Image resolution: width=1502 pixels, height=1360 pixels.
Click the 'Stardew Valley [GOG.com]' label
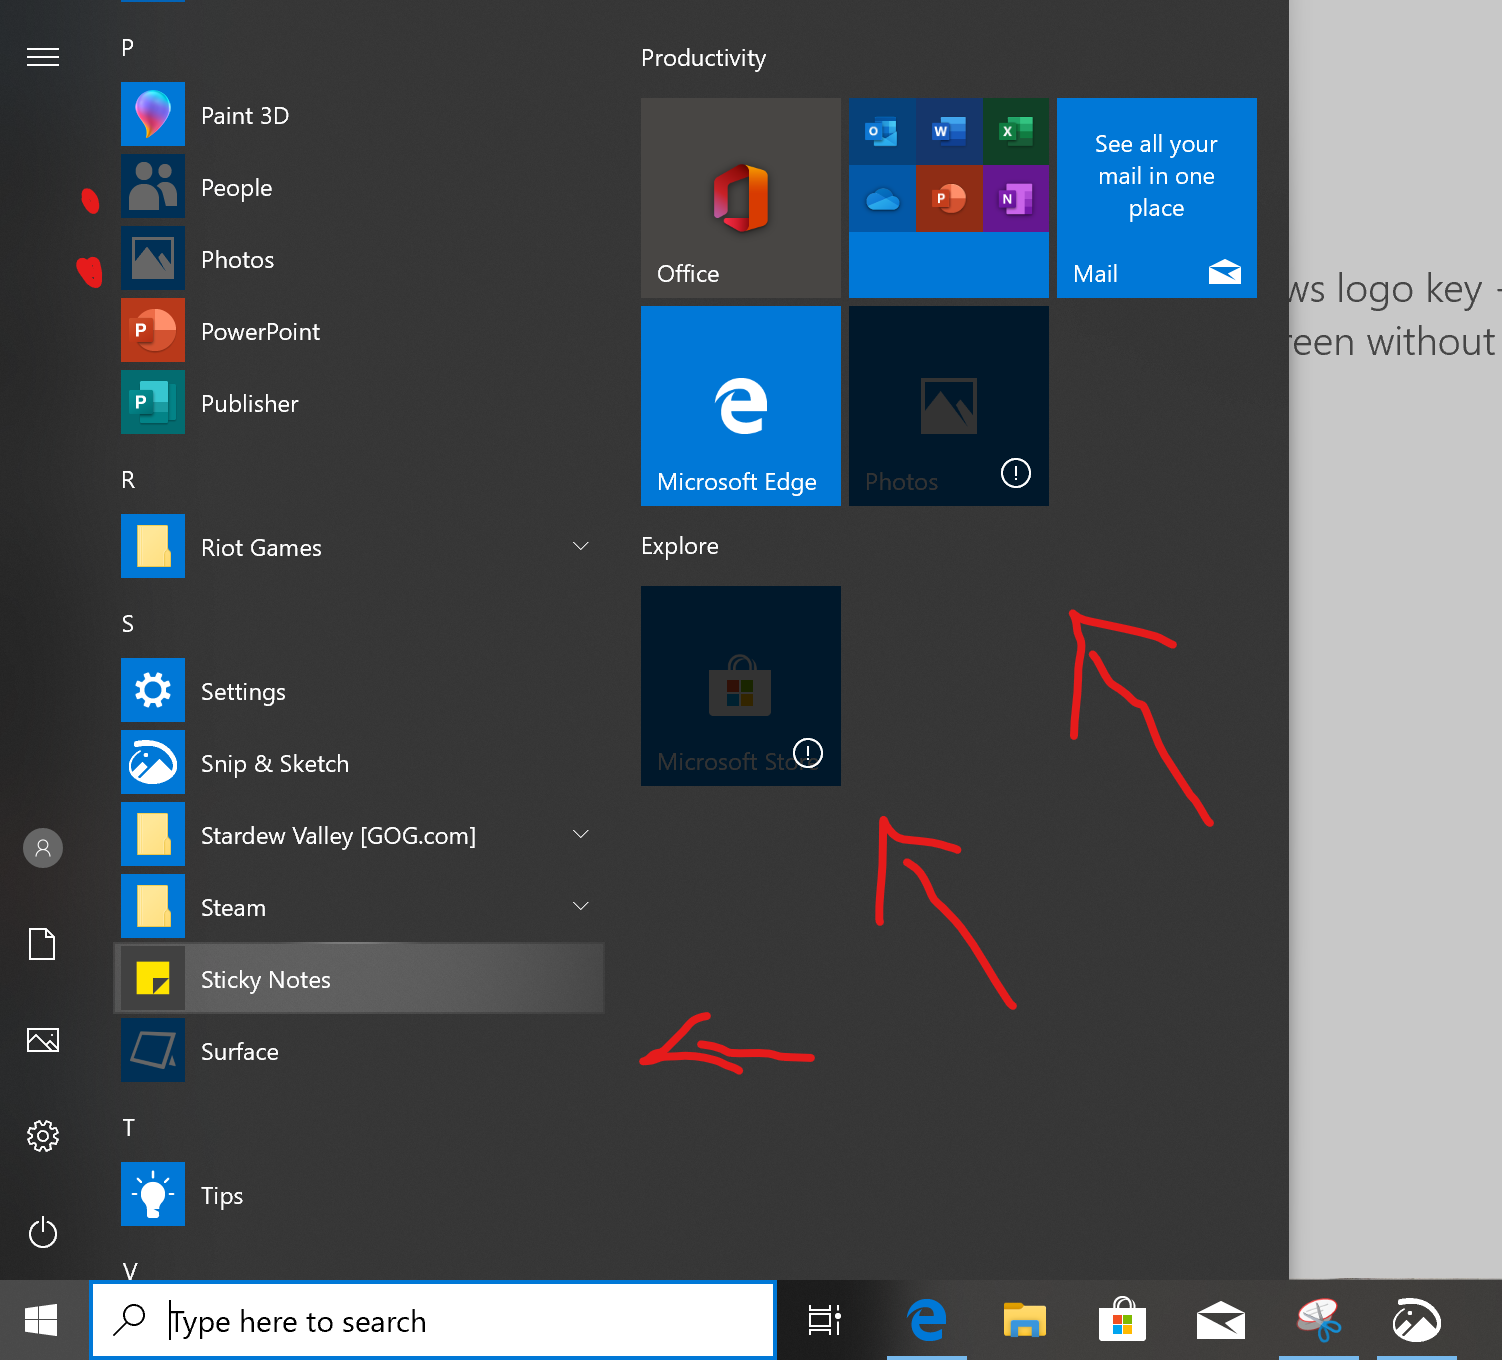click(x=338, y=835)
